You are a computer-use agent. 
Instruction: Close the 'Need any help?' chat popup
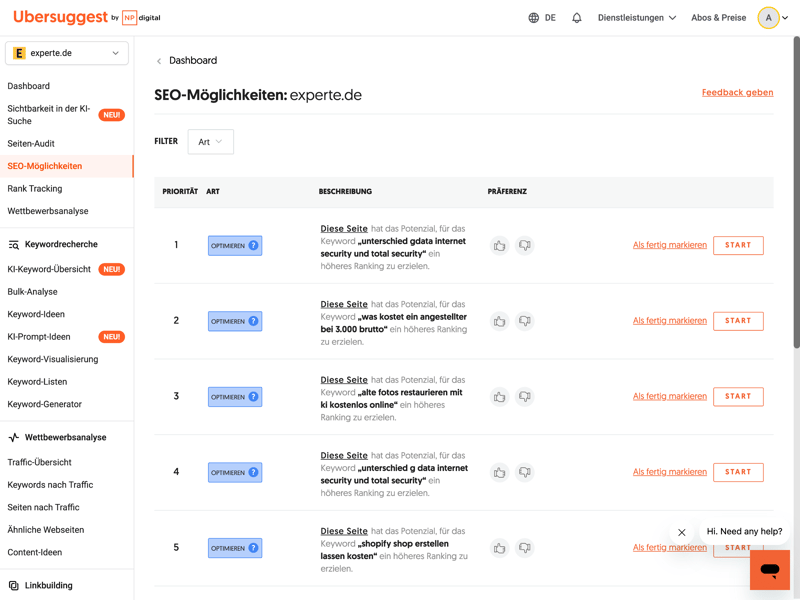(682, 533)
